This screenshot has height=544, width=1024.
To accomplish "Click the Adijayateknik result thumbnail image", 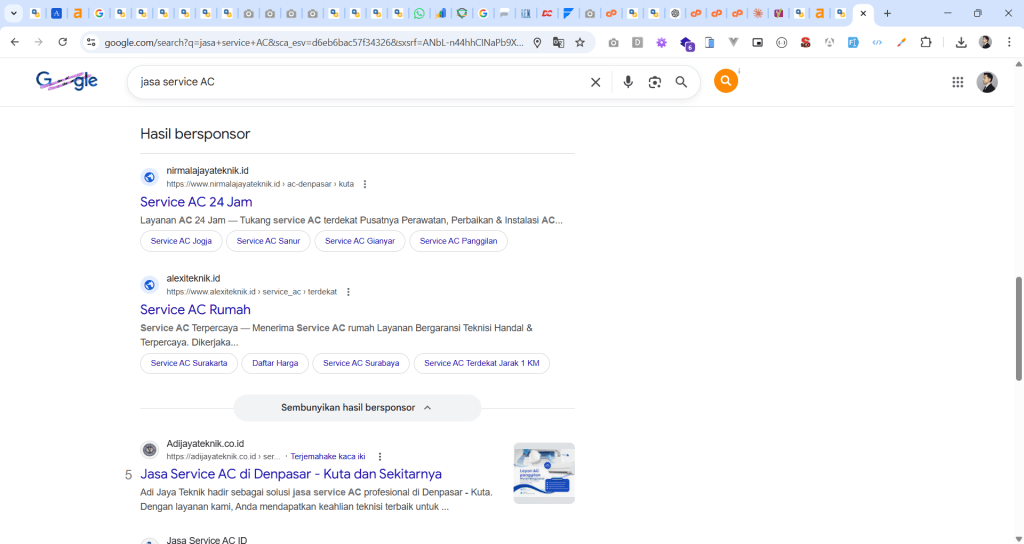I will coord(544,473).
